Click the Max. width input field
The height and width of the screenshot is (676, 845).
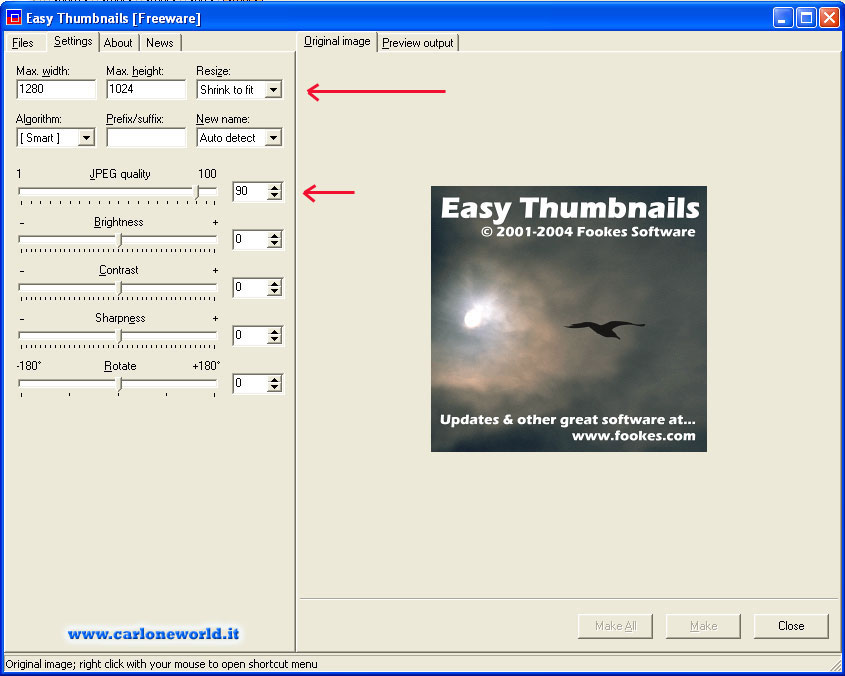pyautogui.click(x=56, y=89)
